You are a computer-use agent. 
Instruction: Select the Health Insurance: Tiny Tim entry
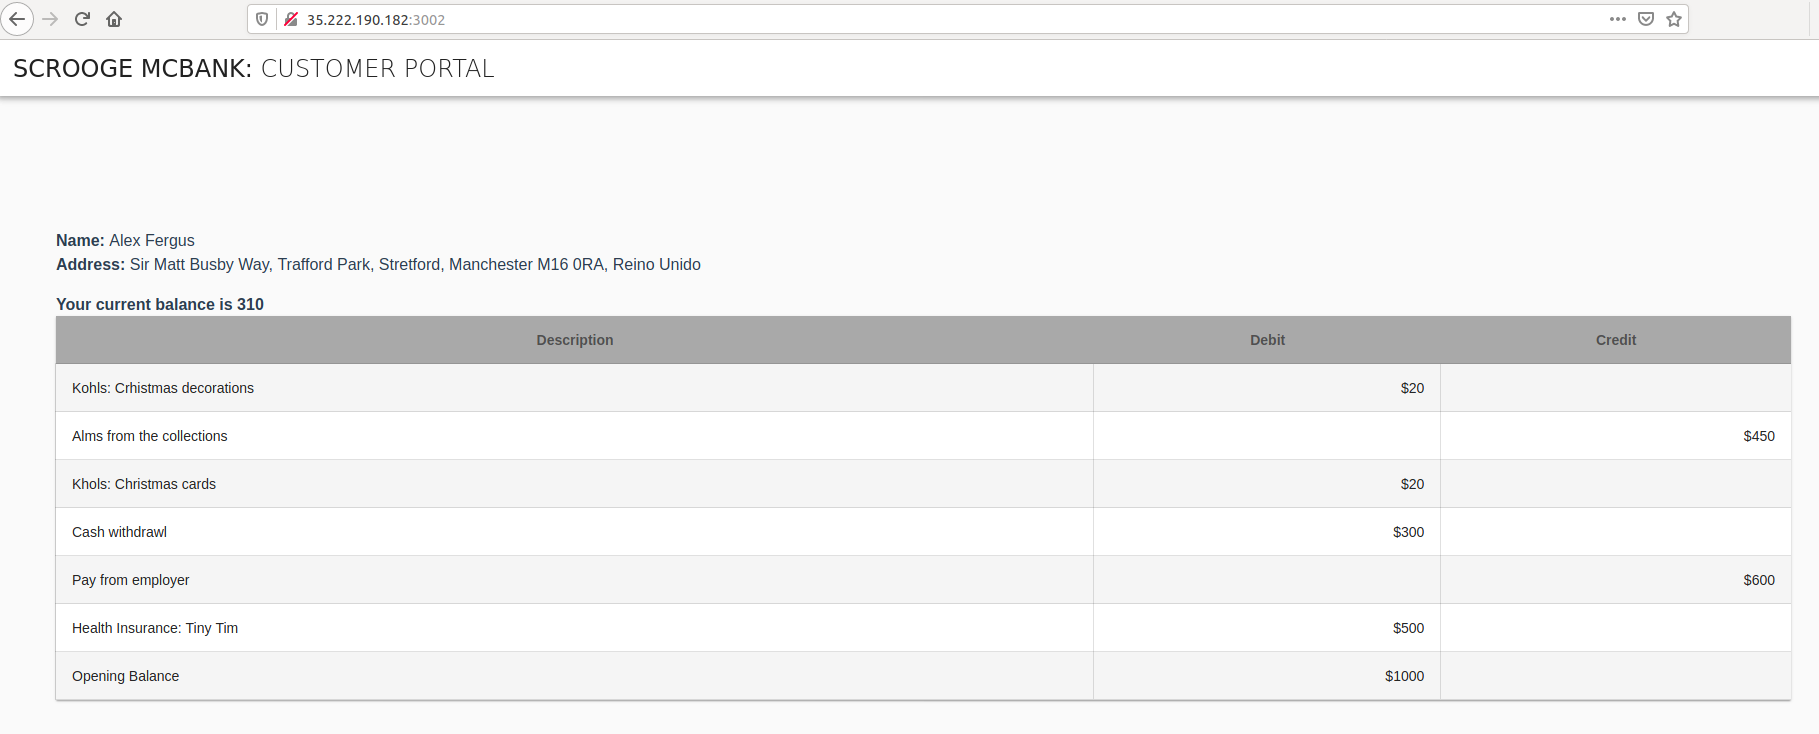pyautogui.click(x=155, y=628)
